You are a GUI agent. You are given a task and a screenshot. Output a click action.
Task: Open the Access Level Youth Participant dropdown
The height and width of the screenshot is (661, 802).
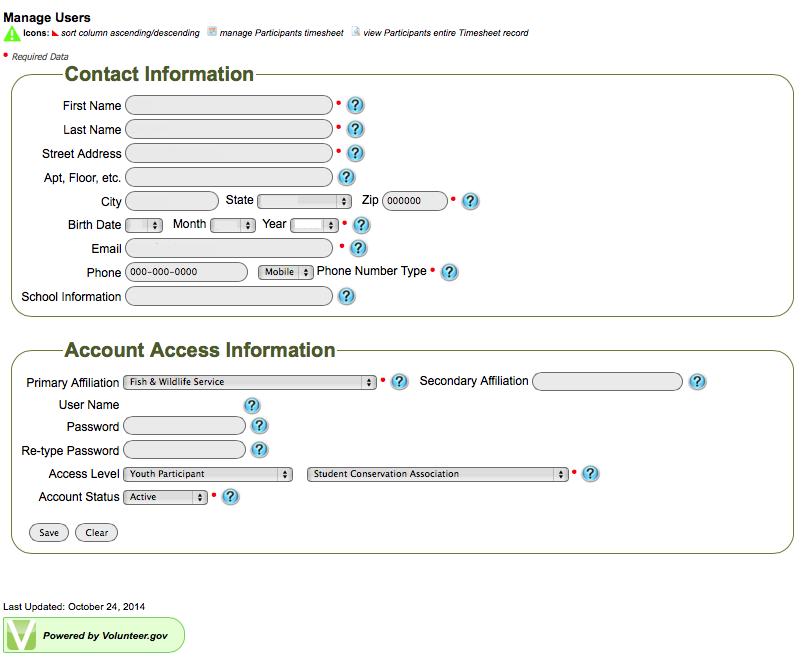(x=208, y=474)
